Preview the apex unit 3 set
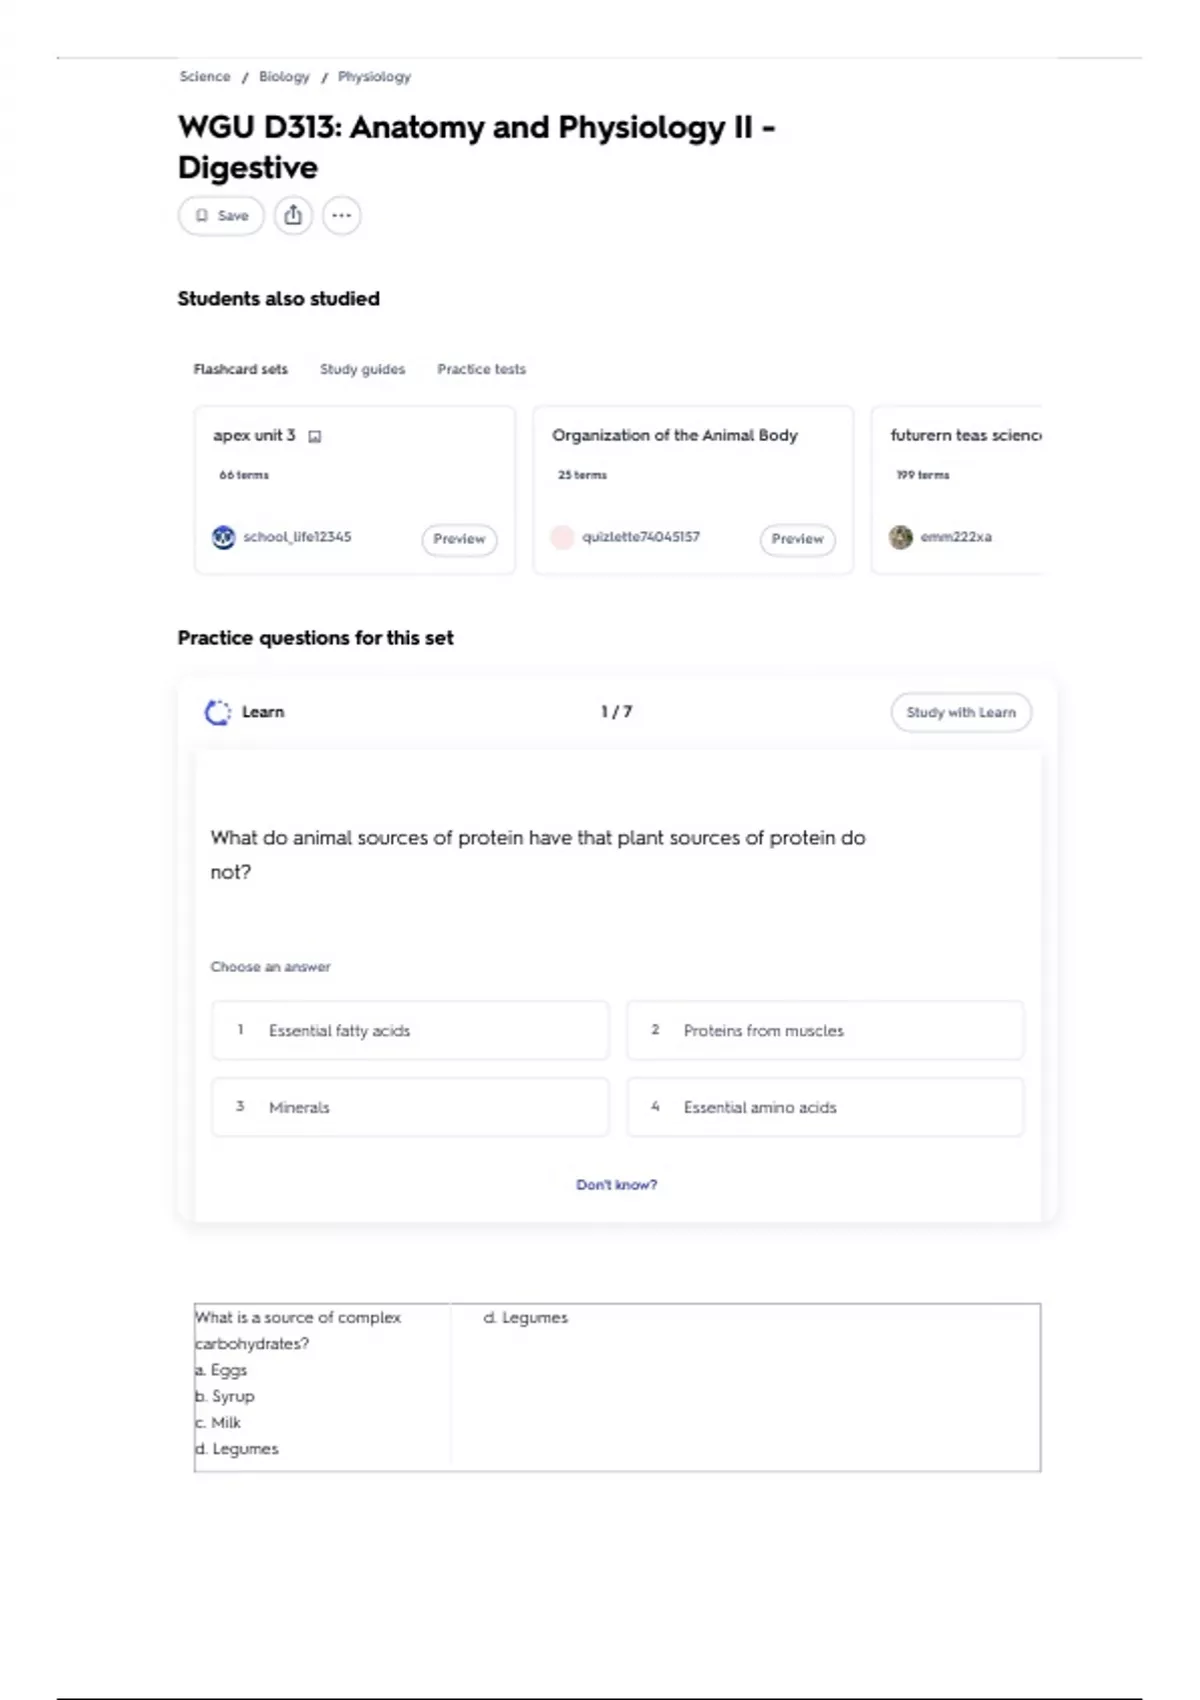 459,539
